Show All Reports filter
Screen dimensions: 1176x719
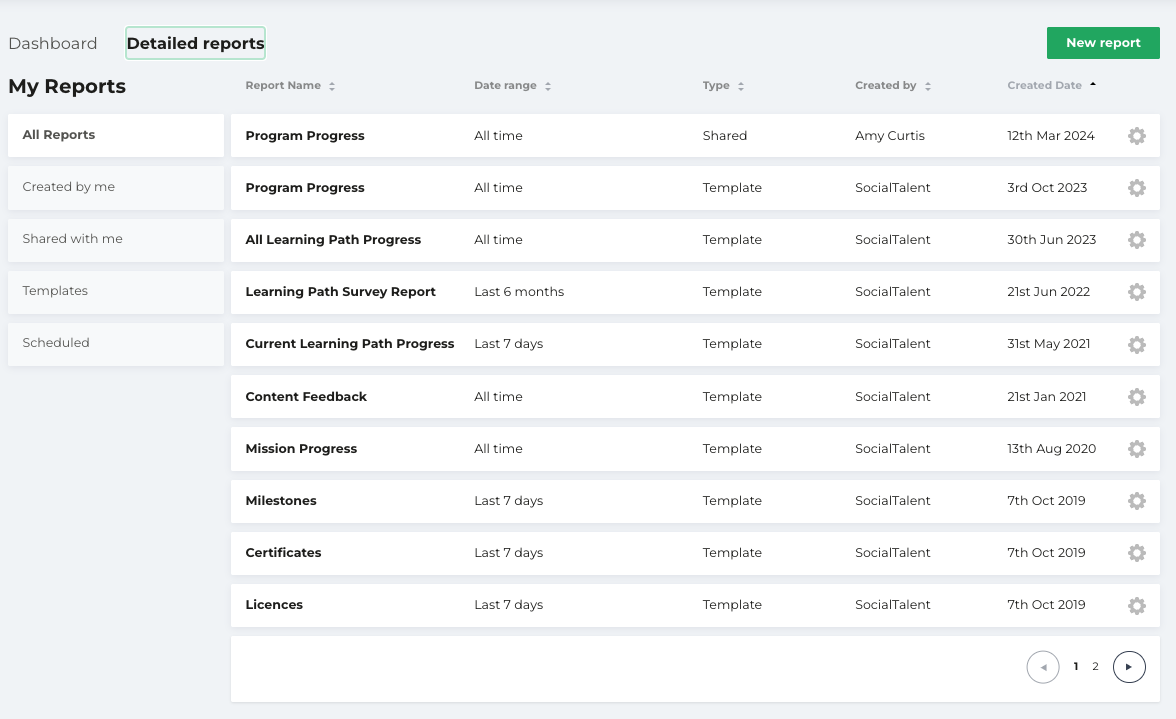(116, 135)
